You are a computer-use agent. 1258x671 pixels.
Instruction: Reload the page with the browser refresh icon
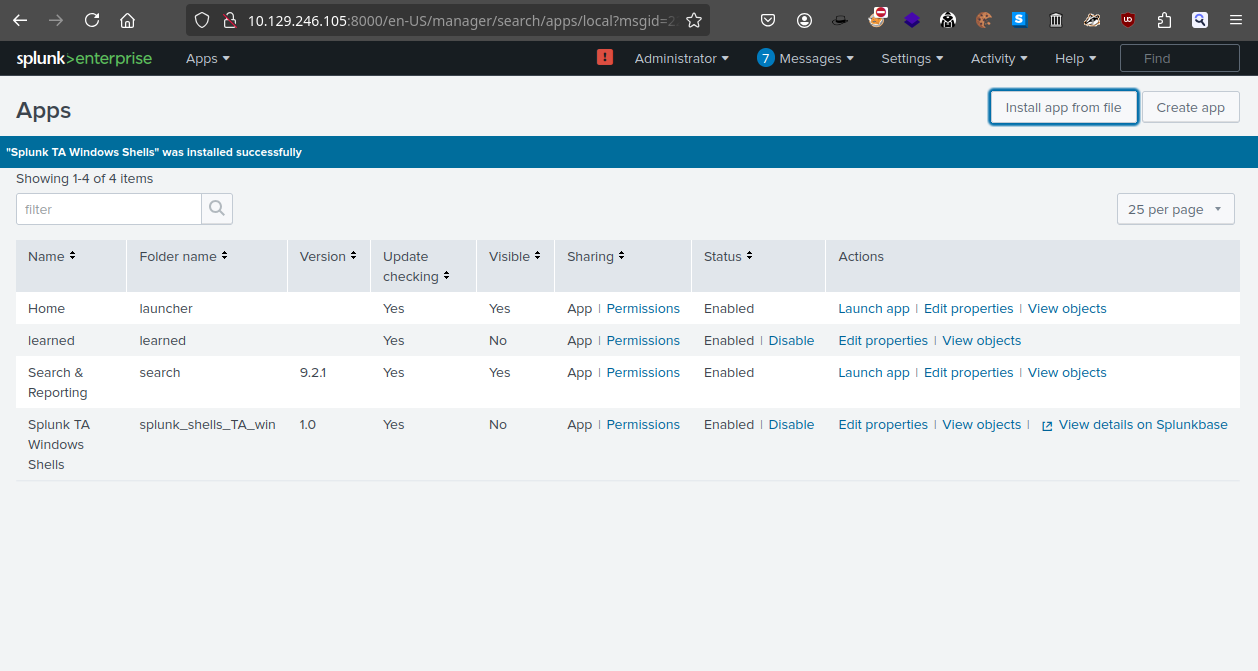pos(92,20)
